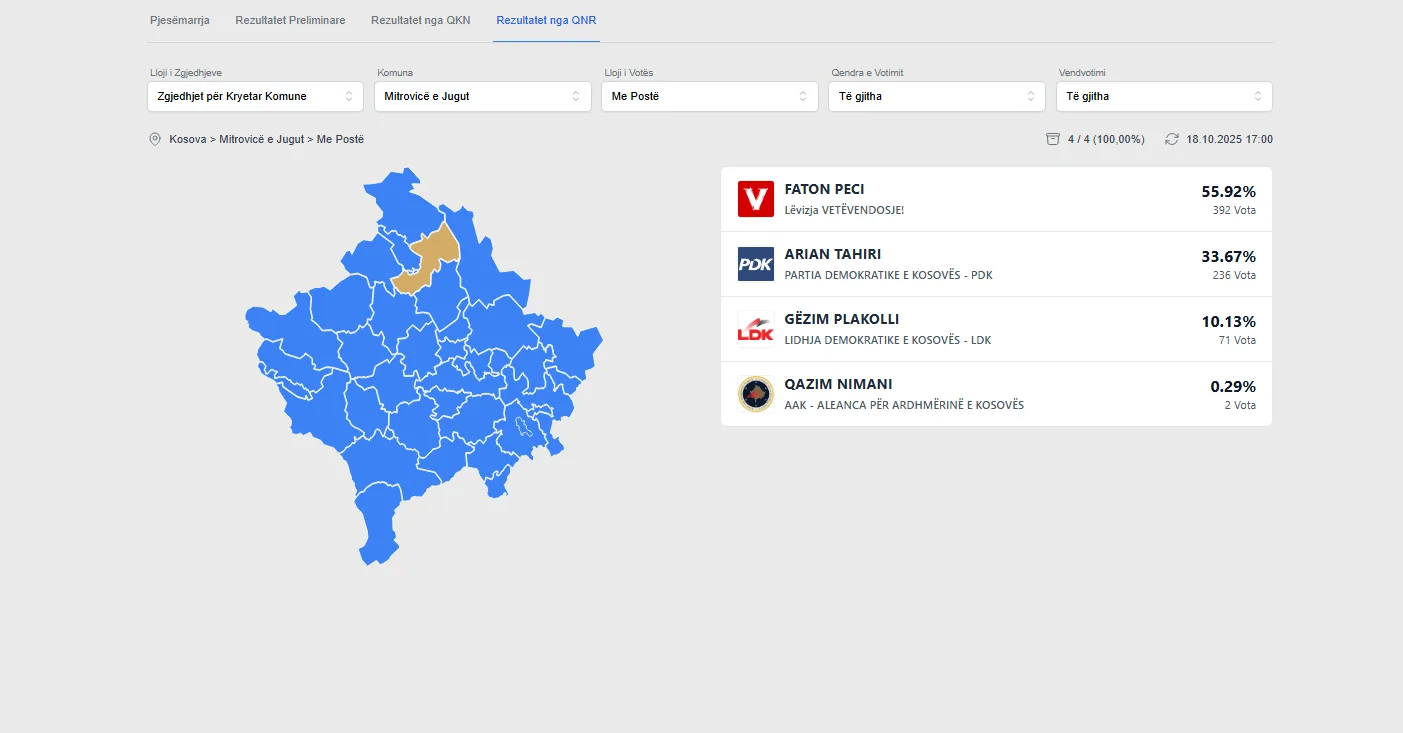Switch to the Rezultatet nga QKN tab
Viewport: 1403px width, 733px height.
(420, 20)
